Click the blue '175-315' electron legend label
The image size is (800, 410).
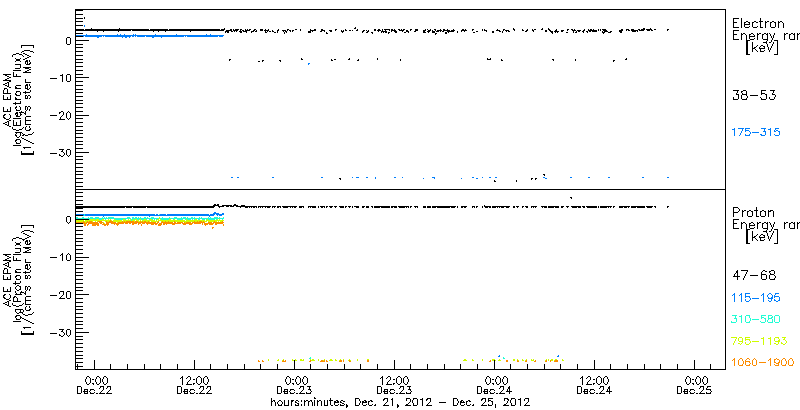756,133
